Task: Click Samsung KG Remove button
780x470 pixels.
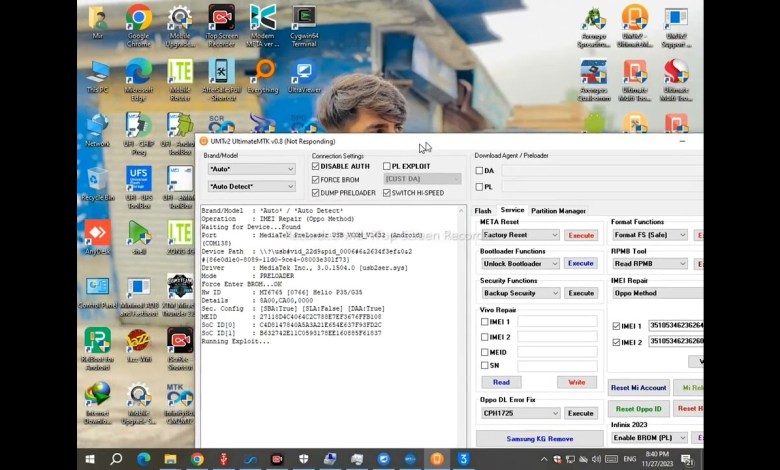Action: (x=540, y=439)
